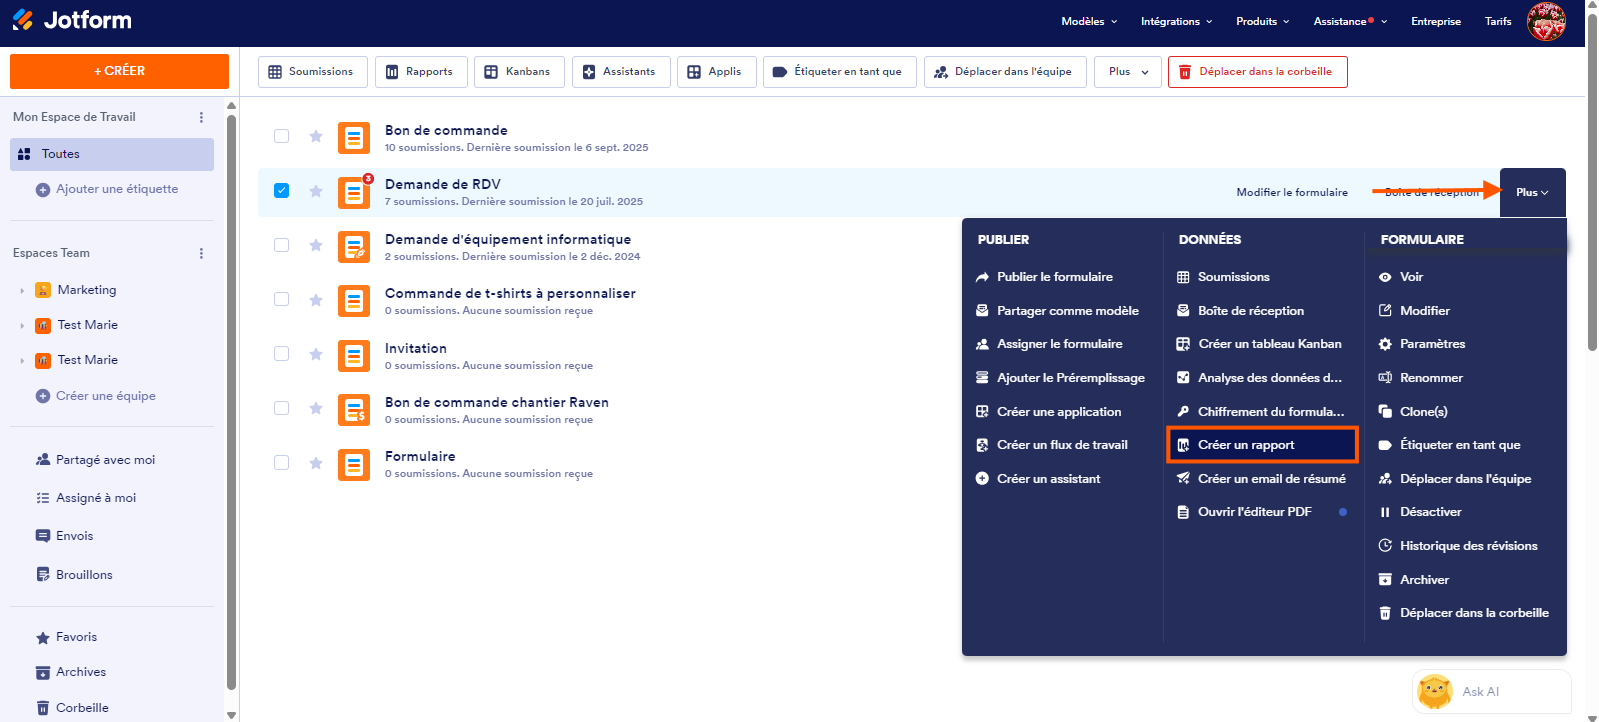Click the Ouvrir l'éditeur PDF icon
This screenshot has width=1599, height=722.
[1183, 512]
